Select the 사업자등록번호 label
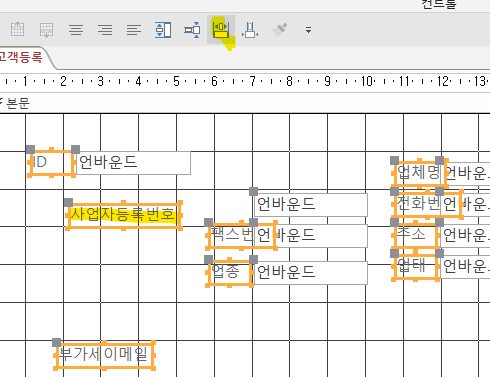The height and width of the screenshot is (377, 490). tap(124, 215)
